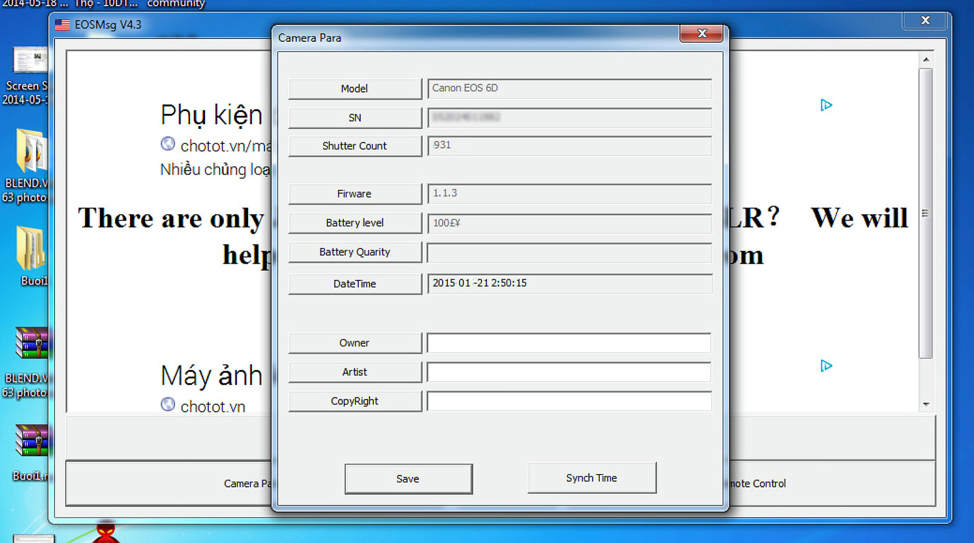Viewport: 974px width, 543px height.
Task: Click the Shutter Count label button
Action: click(355, 146)
